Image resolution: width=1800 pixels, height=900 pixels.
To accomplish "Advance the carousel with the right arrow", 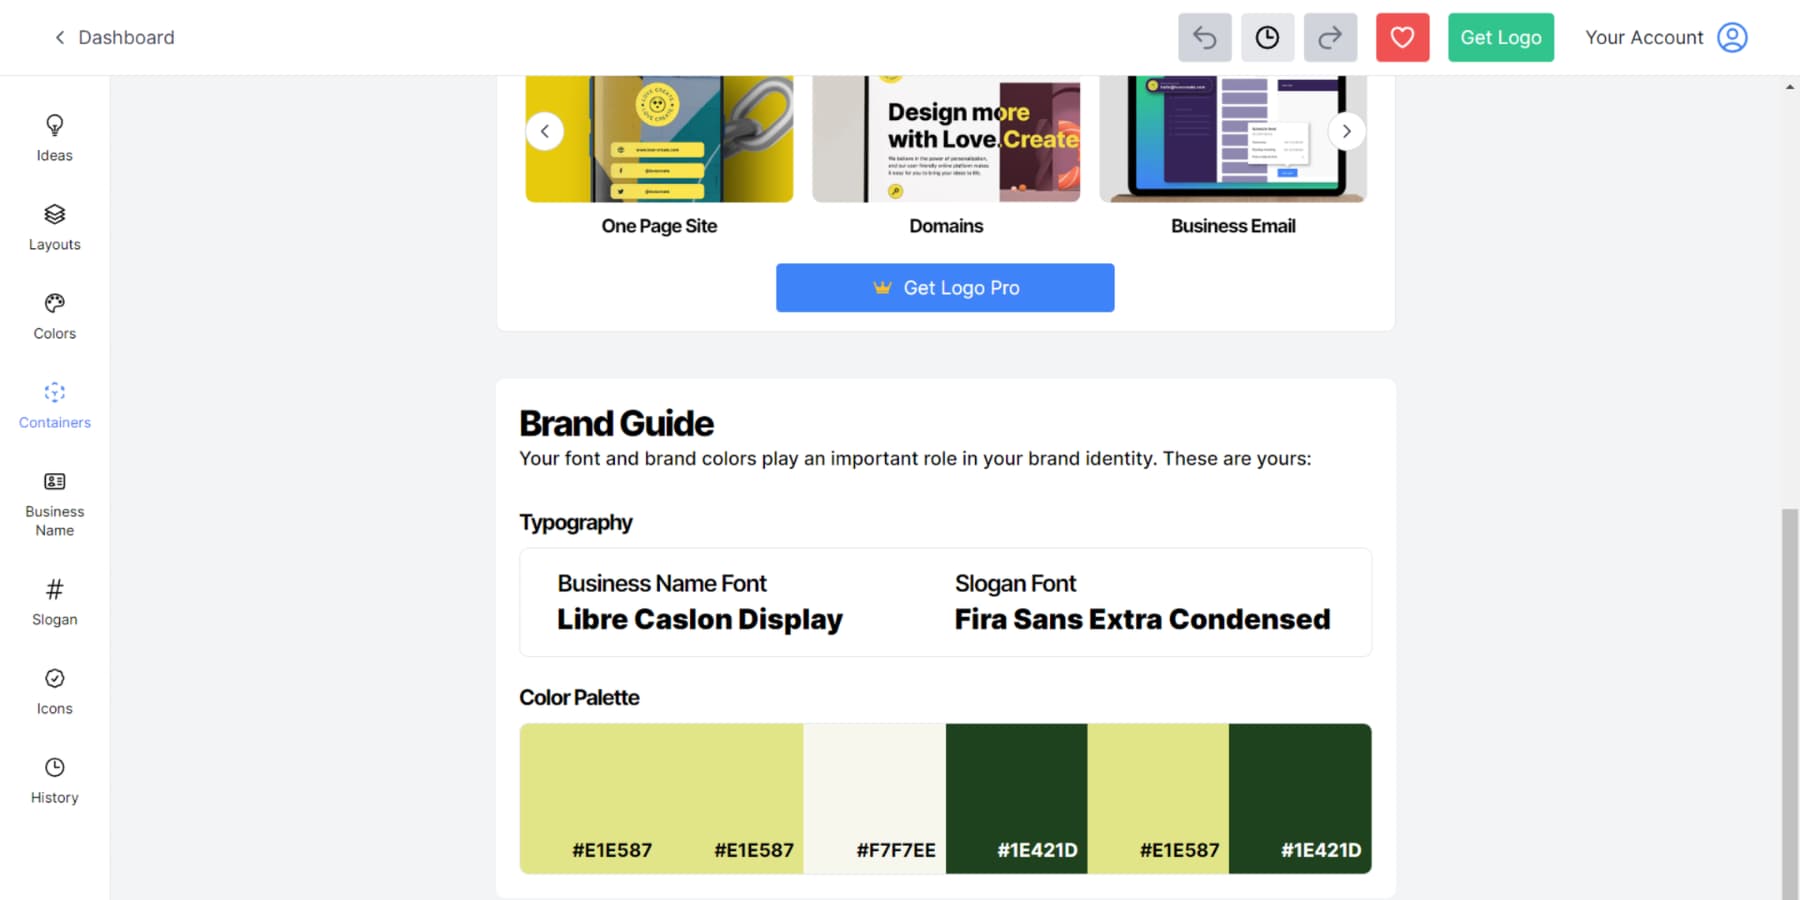I will coord(1346,130).
